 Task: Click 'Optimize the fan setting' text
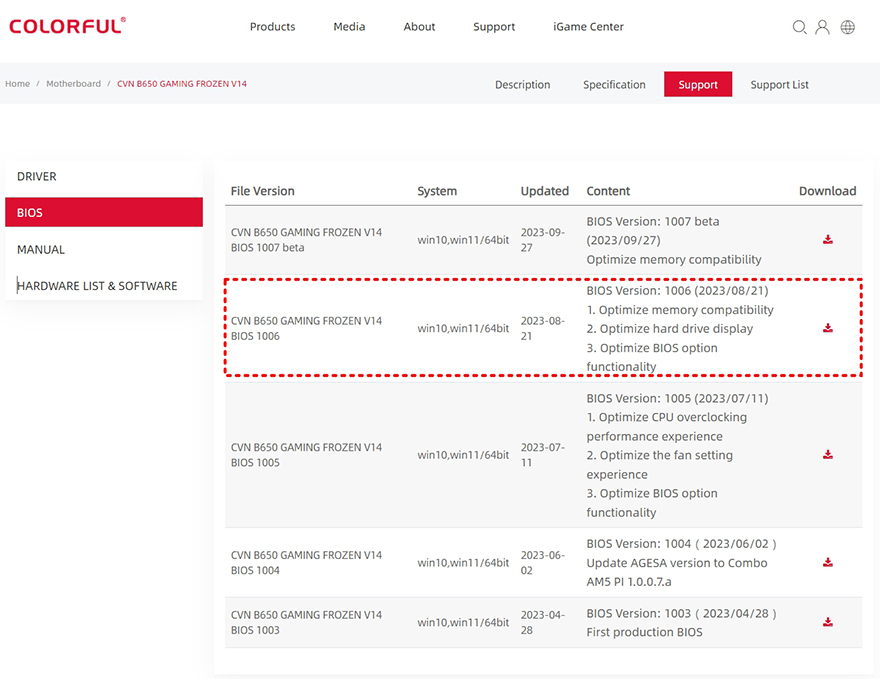click(x=666, y=455)
